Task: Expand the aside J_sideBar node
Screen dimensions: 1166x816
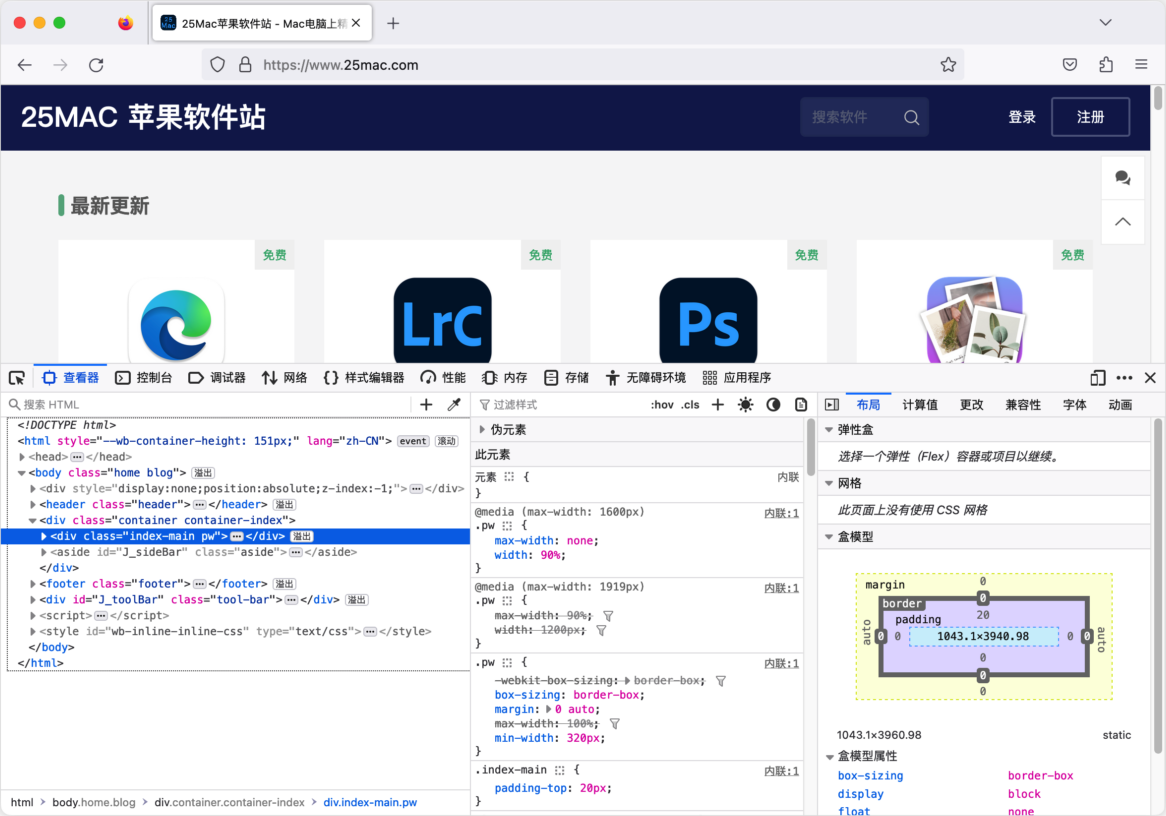Action: click(44, 553)
